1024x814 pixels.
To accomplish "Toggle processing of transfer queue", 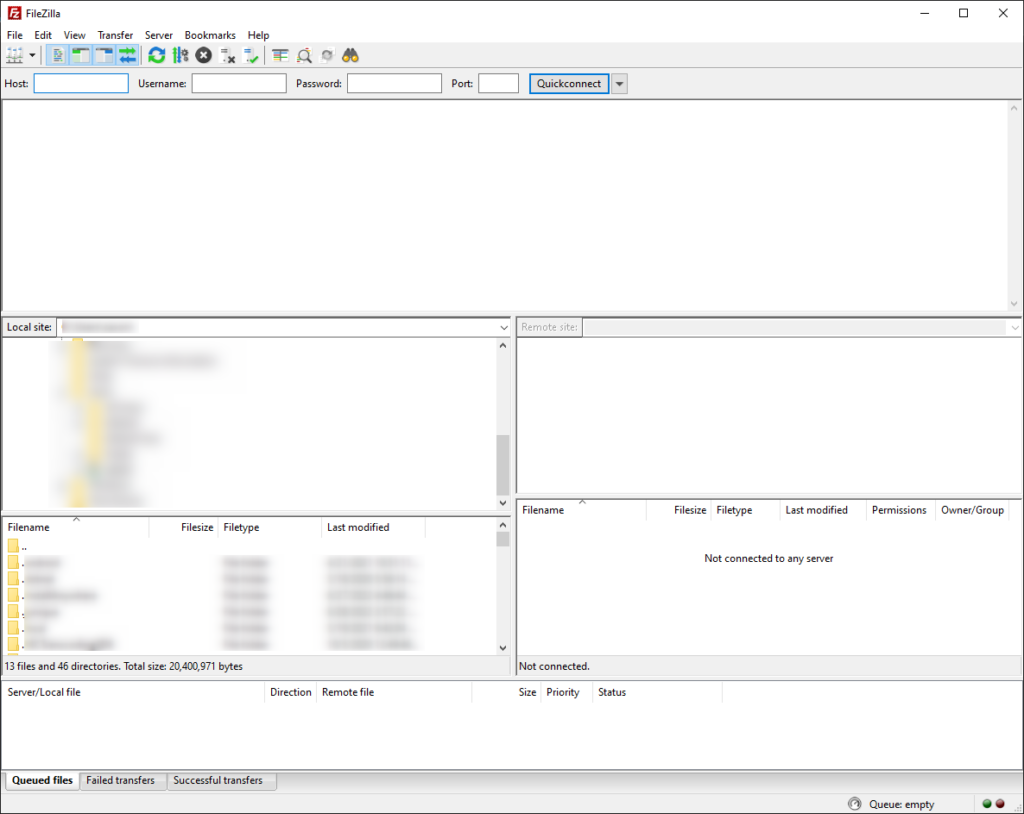I will point(180,56).
